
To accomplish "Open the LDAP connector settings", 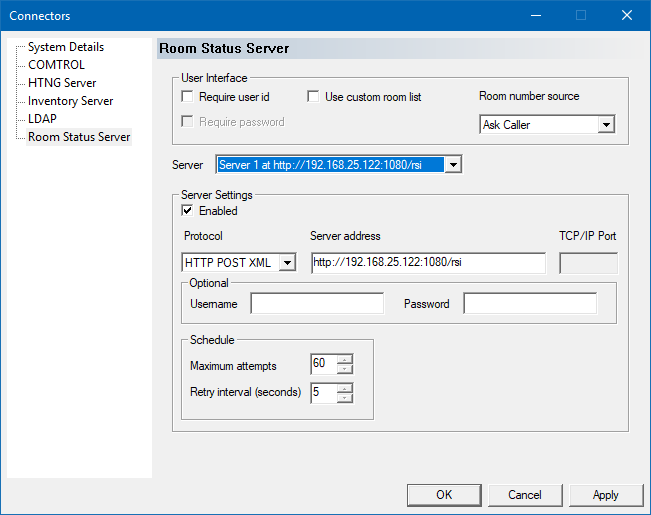I will click(x=42, y=119).
